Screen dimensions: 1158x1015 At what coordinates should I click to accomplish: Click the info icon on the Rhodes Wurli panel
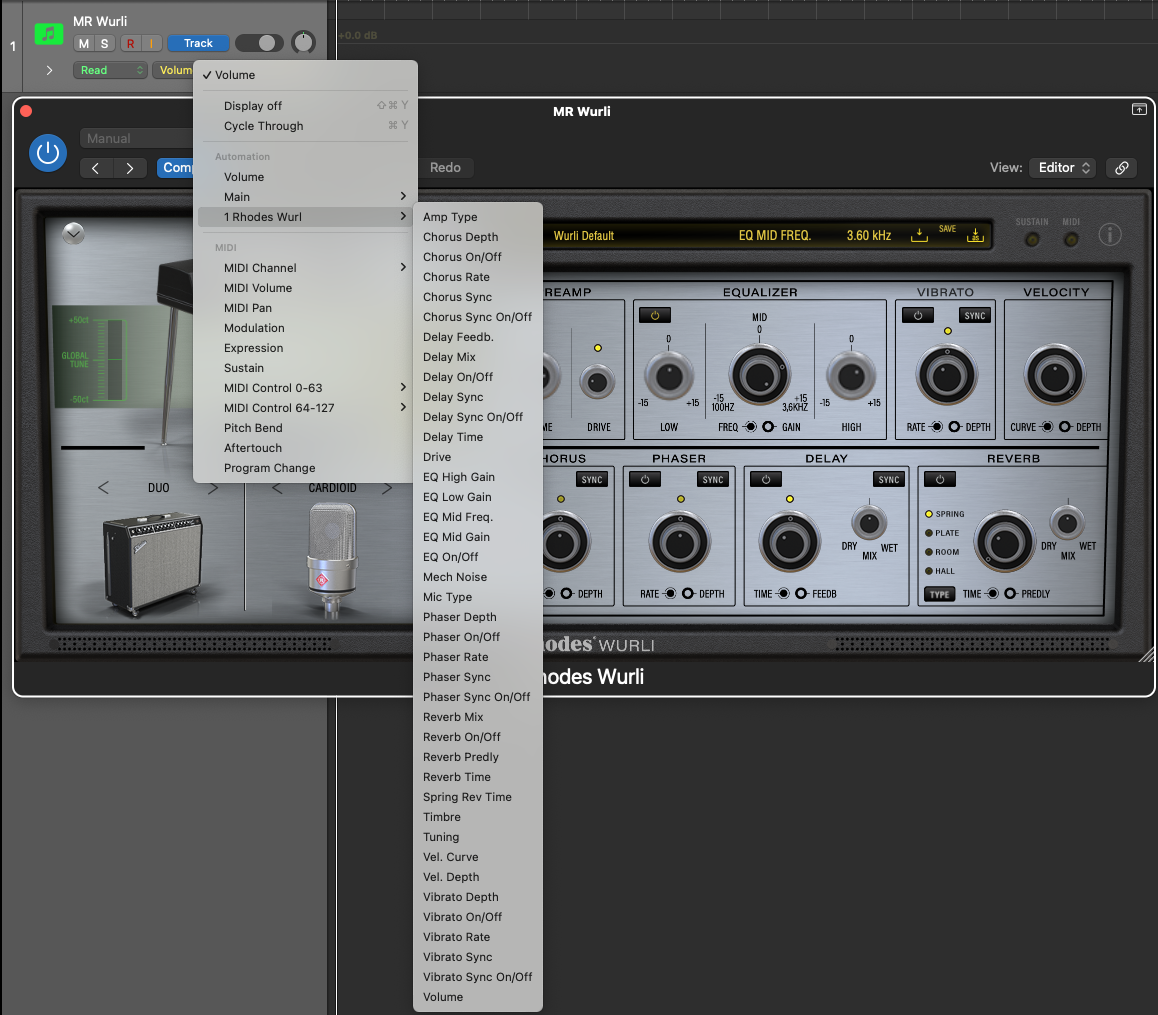[1109, 235]
